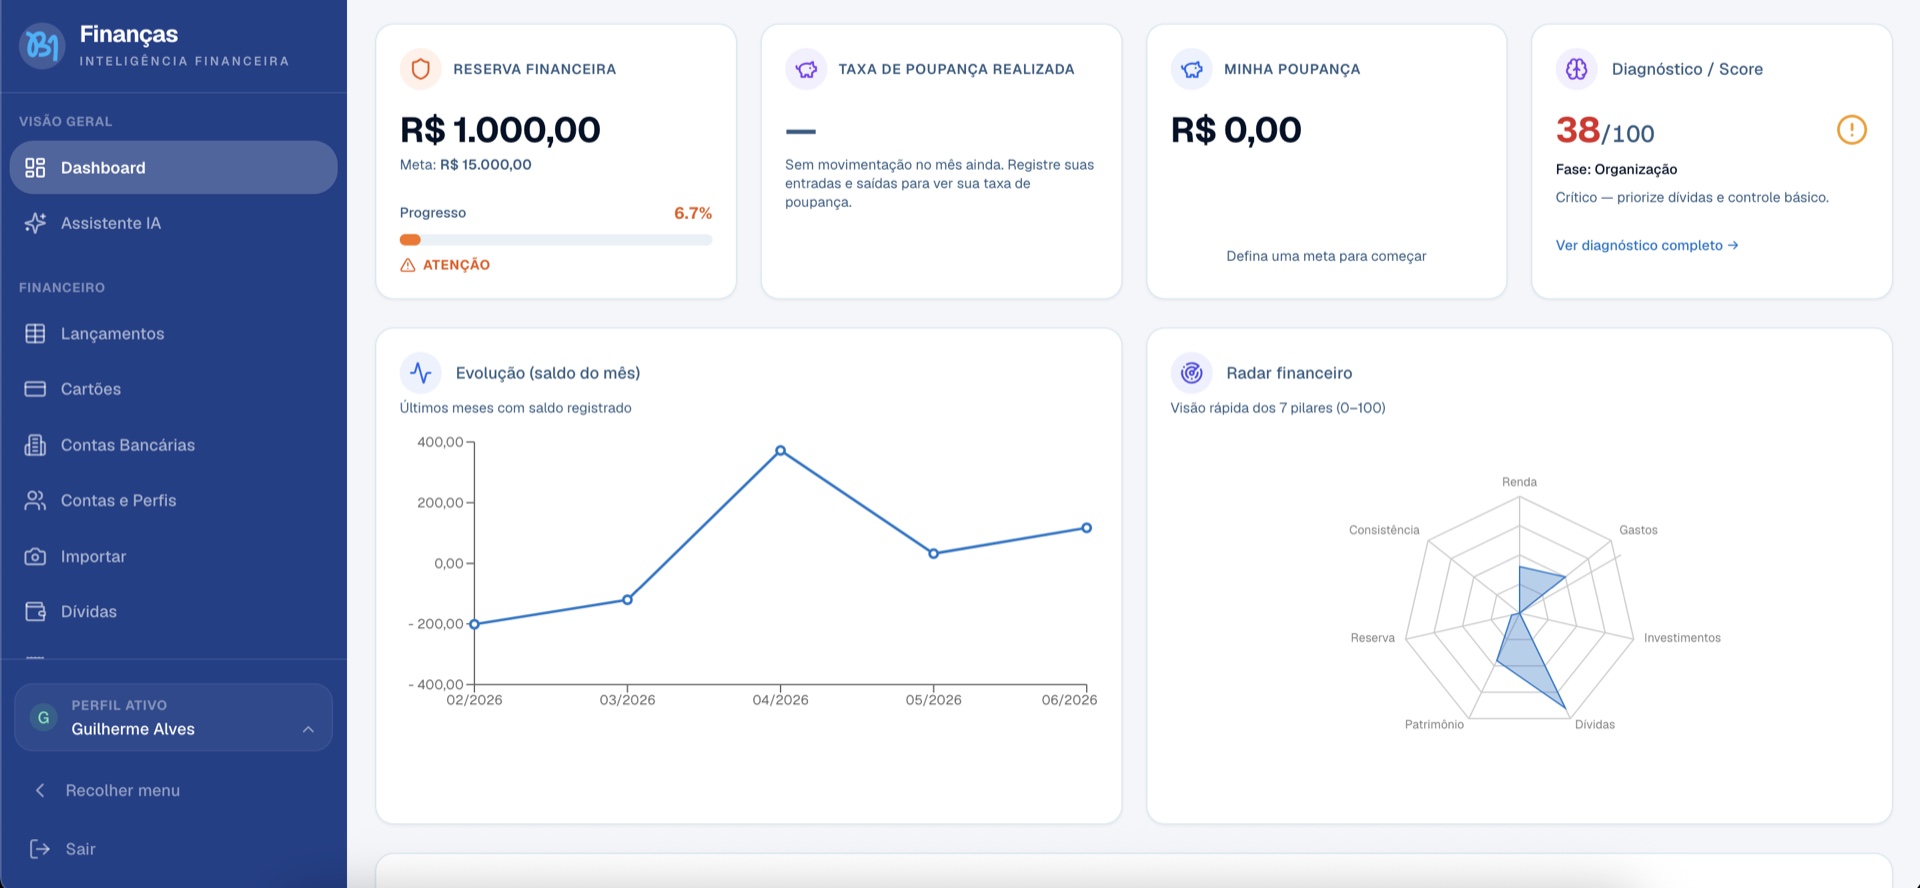The width and height of the screenshot is (1920, 888).
Task: Click the Sair logout arrow icon
Action: point(40,849)
